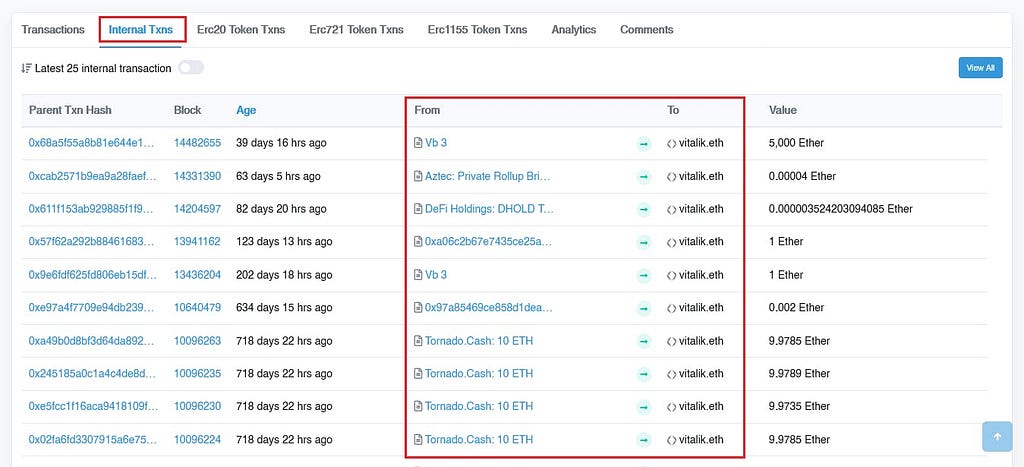This screenshot has width=1024, height=467.
Task: Open Tornado.Cash: 10 ETH in block 10096235 row
Action: [479, 374]
